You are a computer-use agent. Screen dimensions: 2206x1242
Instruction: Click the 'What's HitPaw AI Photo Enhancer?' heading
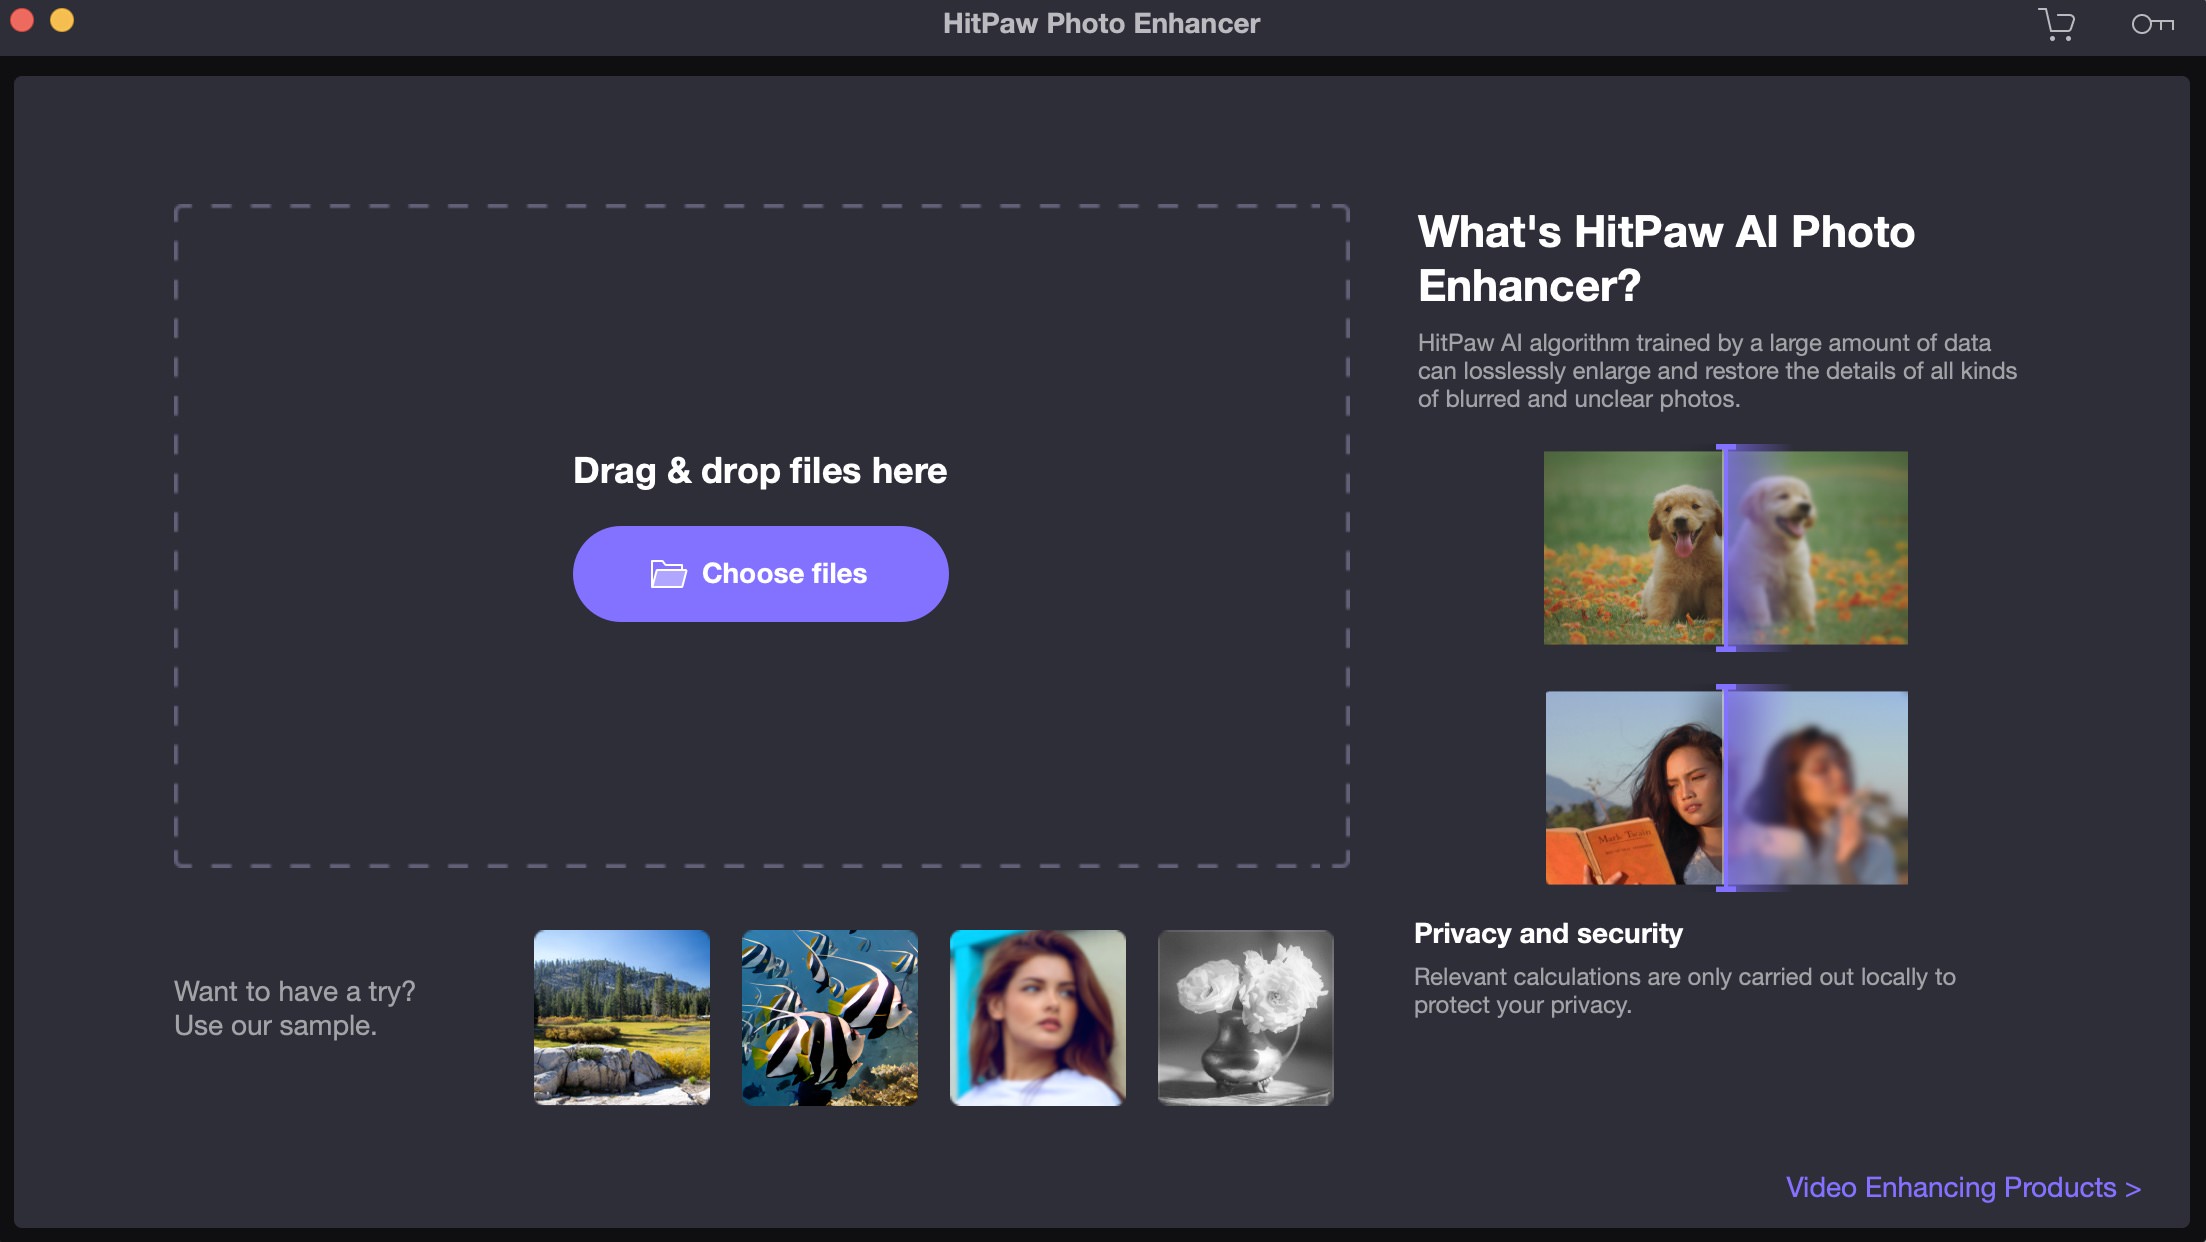(x=1666, y=259)
